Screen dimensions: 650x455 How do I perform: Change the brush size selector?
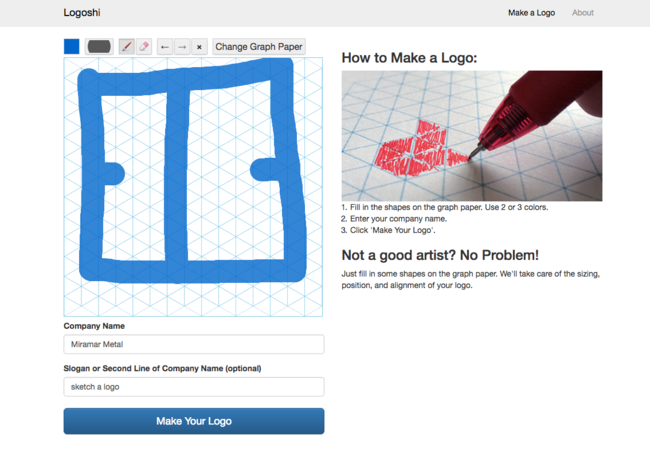click(99, 46)
